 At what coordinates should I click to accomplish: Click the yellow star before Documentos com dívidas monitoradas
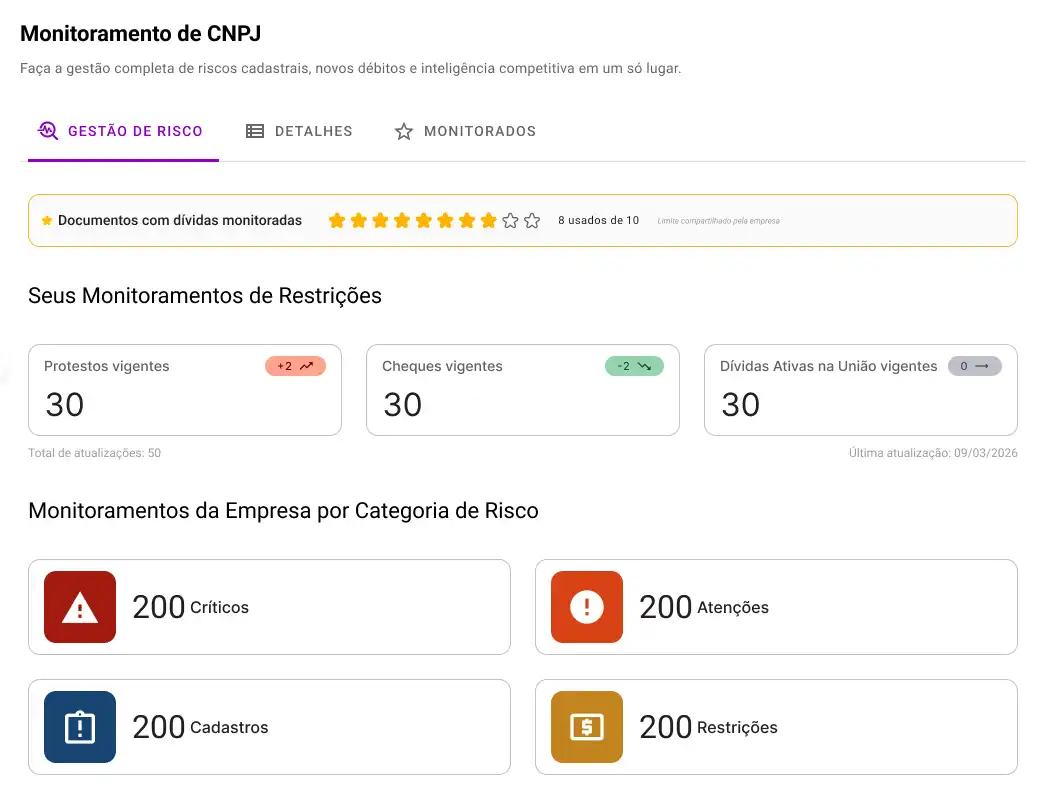pos(47,220)
